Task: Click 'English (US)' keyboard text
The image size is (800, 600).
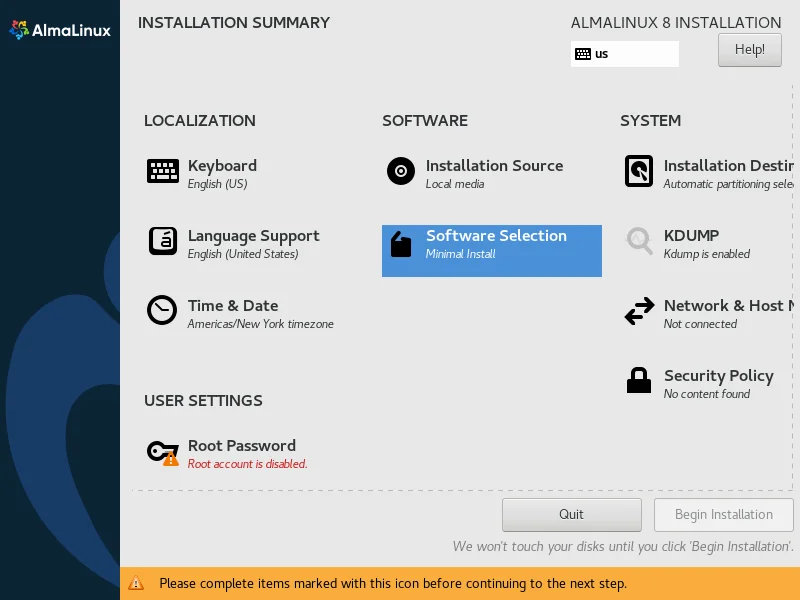Action: [x=217, y=184]
